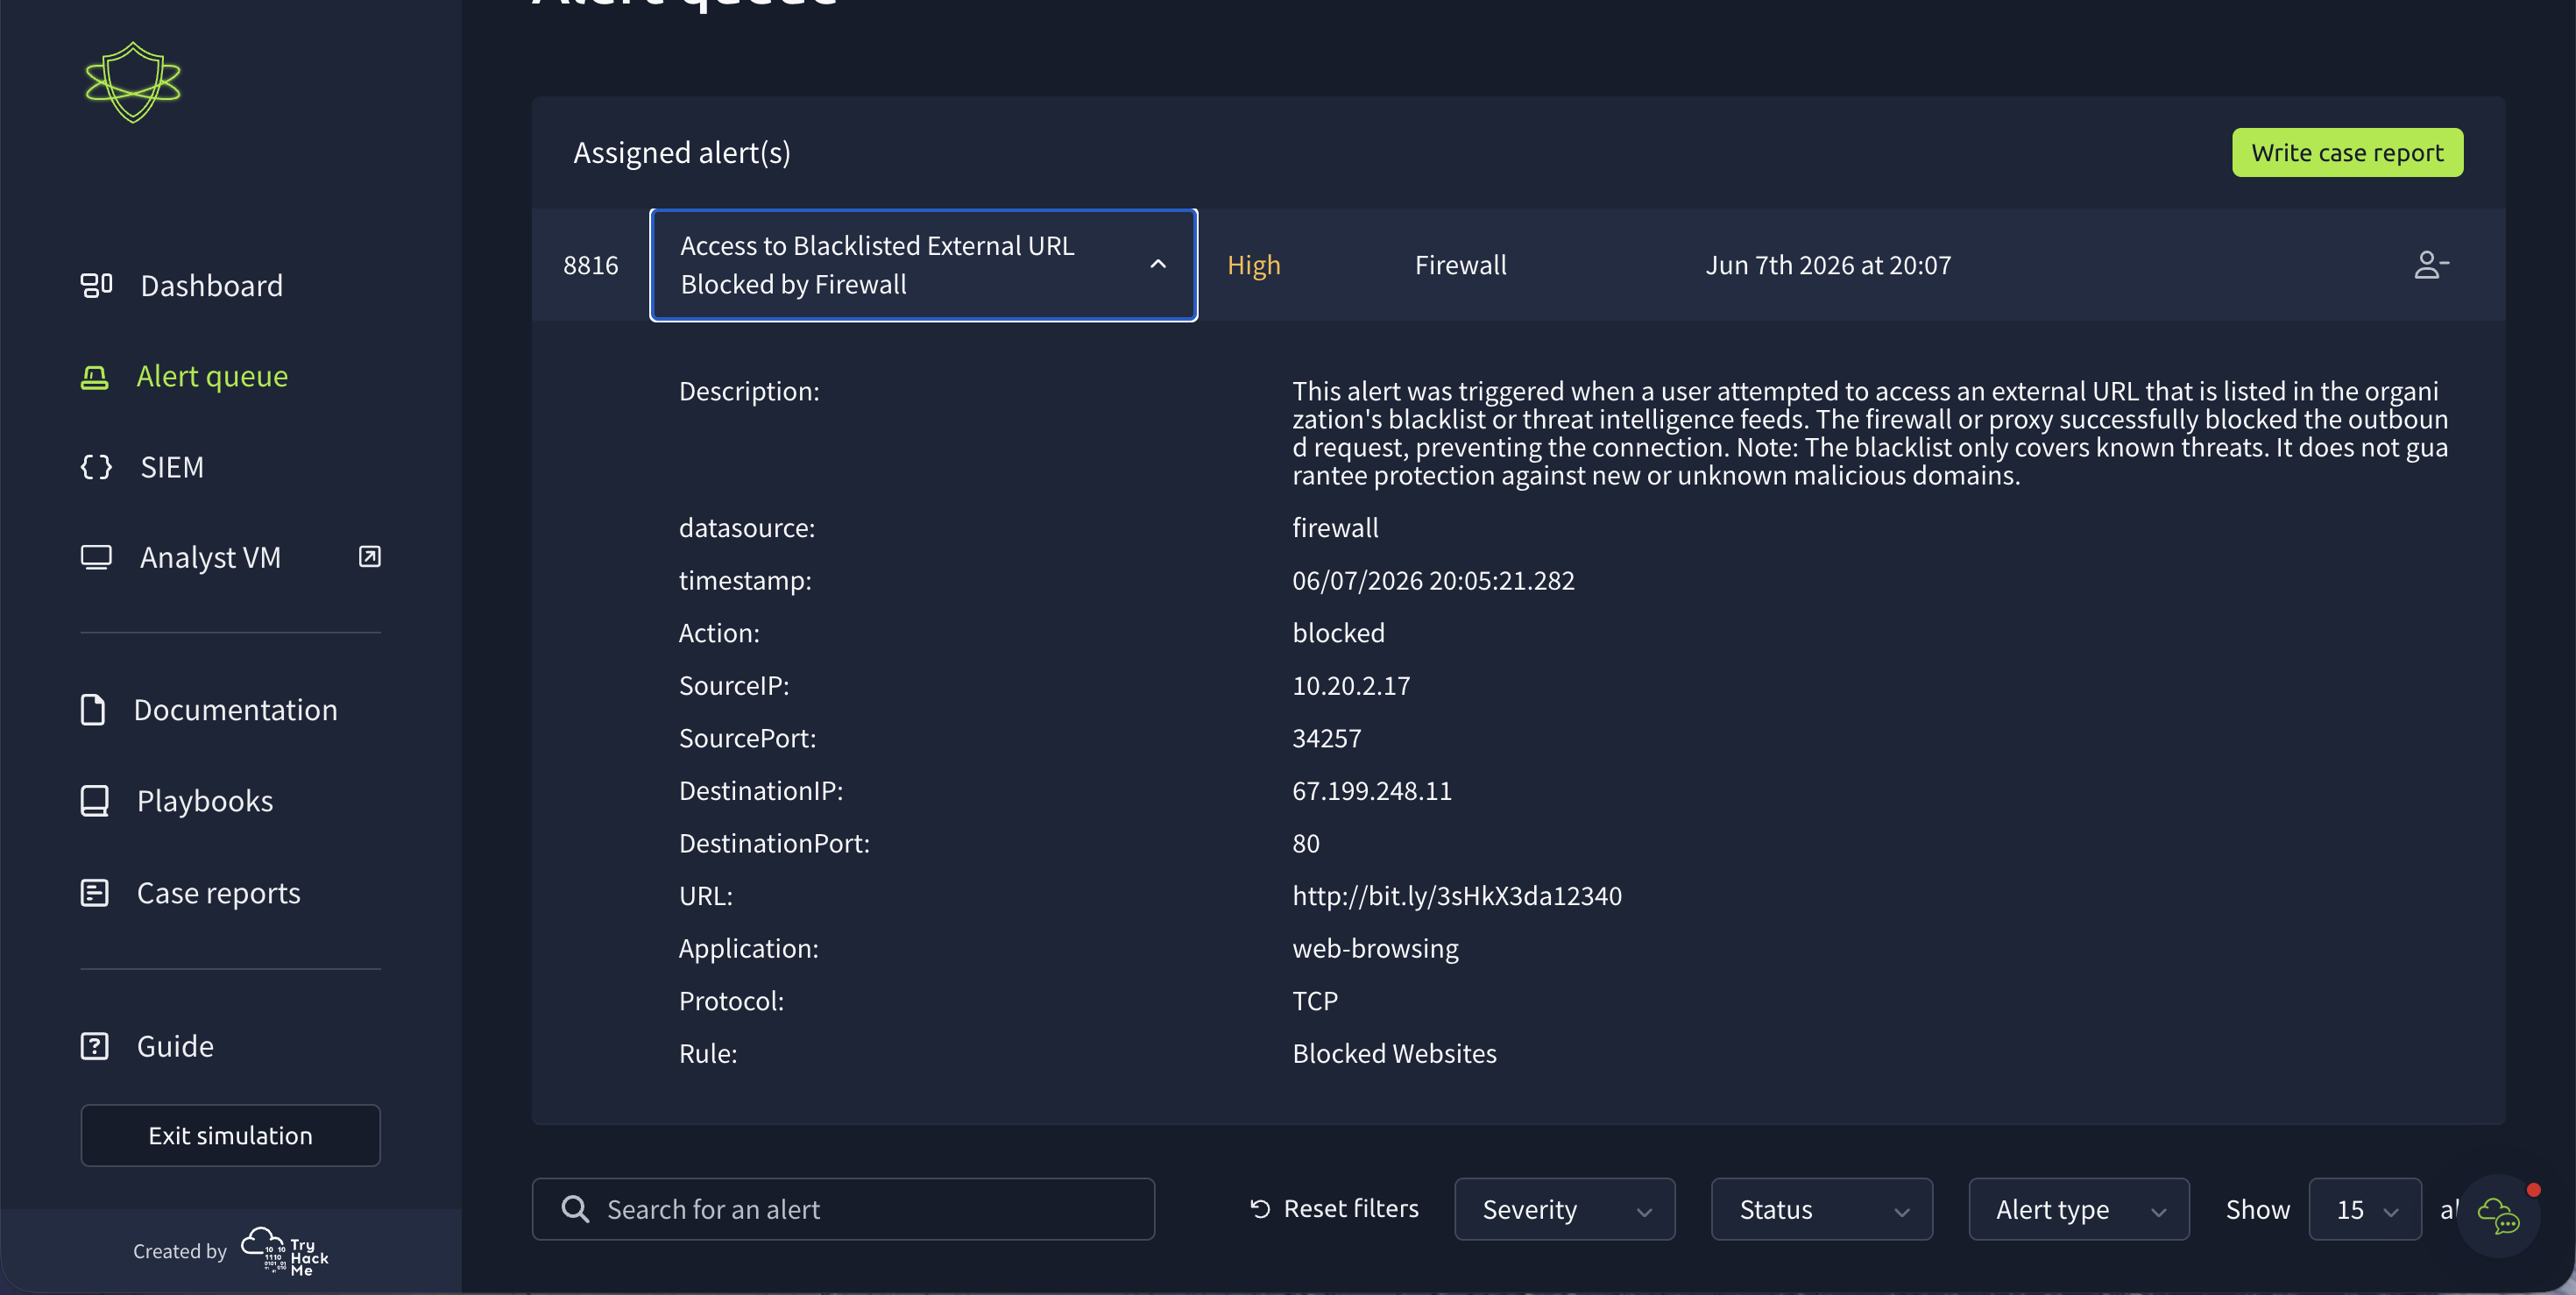Click the Documentation file icon

point(93,709)
